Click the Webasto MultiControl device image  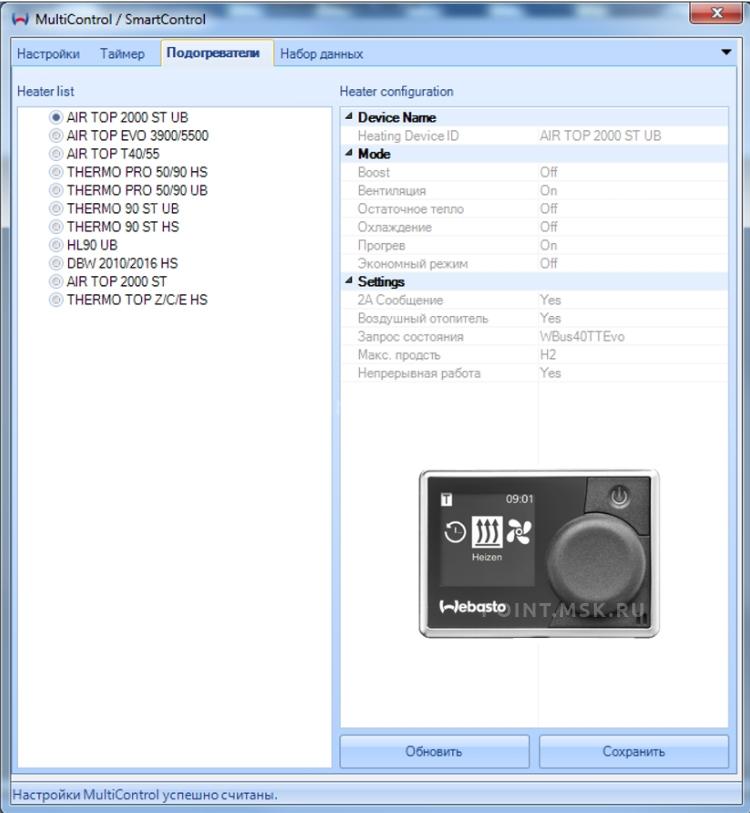539,554
